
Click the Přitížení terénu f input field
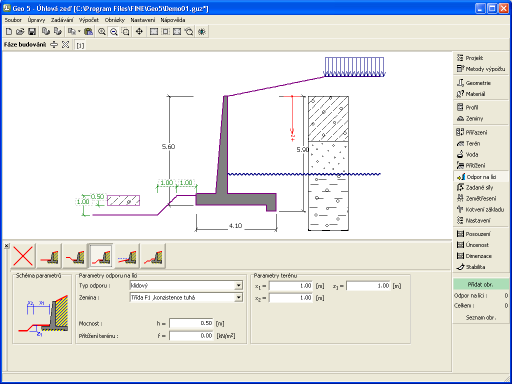point(191,336)
